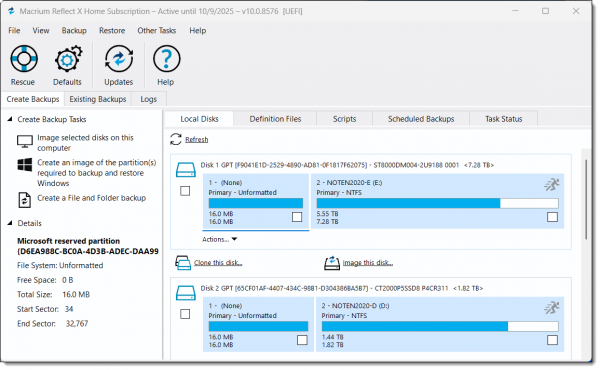
Task: Open the Restore menu
Action: [112, 31]
